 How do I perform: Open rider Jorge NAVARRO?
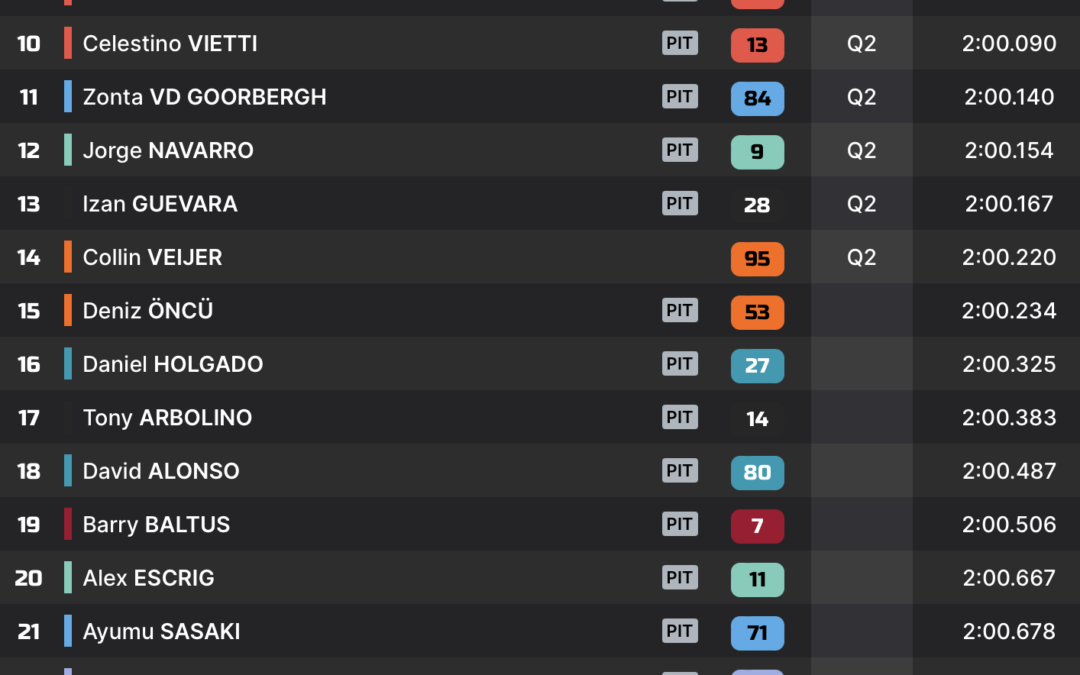[x=168, y=151]
